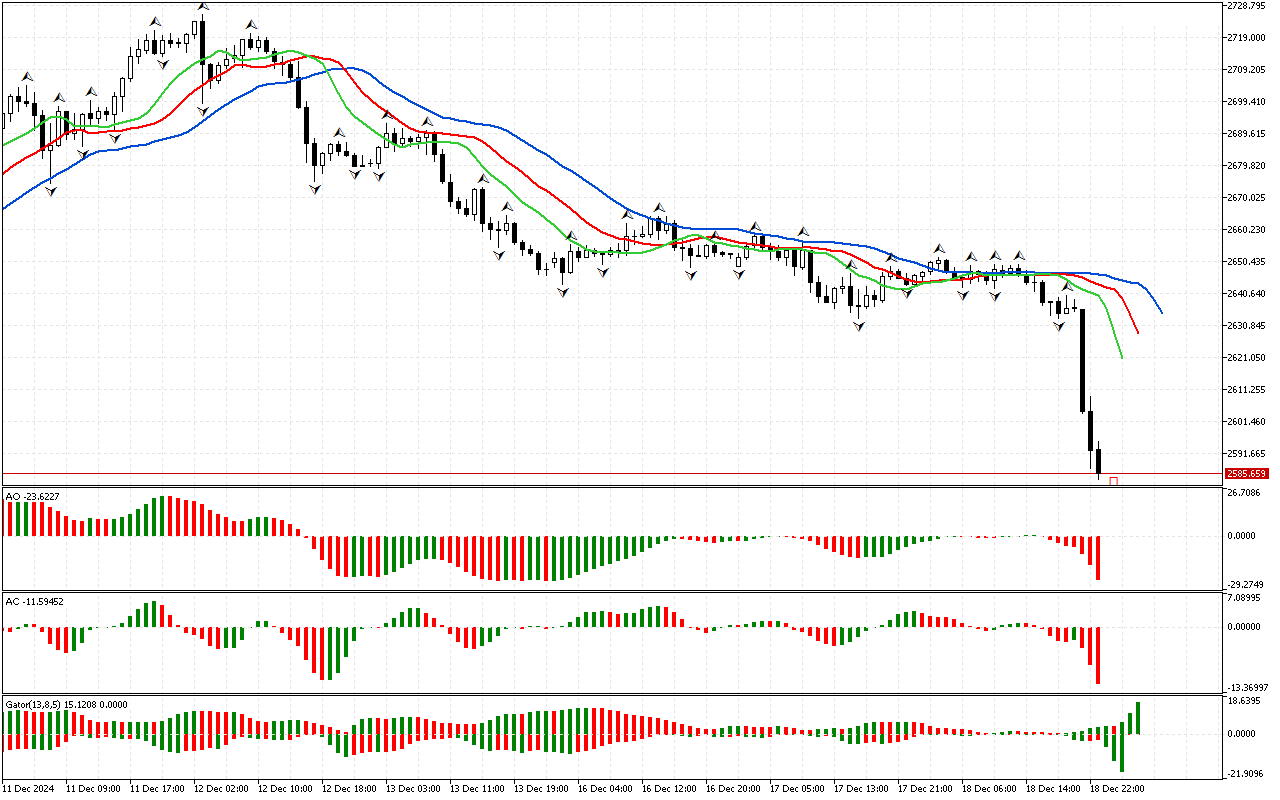Image resolution: width=1280 pixels, height=800 pixels.
Task: Click the 2719.000 price level label
Action: [1247, 38]
